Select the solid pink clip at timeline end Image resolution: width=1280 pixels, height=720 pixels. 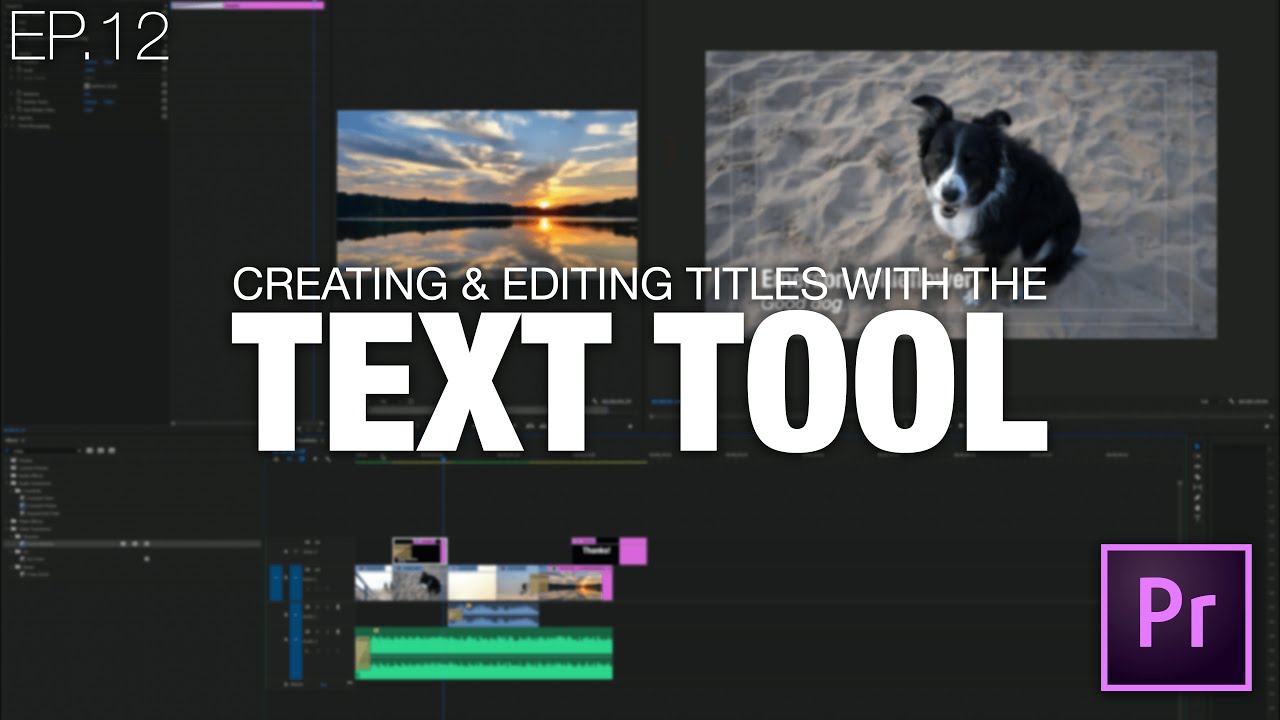click(633, 551)
